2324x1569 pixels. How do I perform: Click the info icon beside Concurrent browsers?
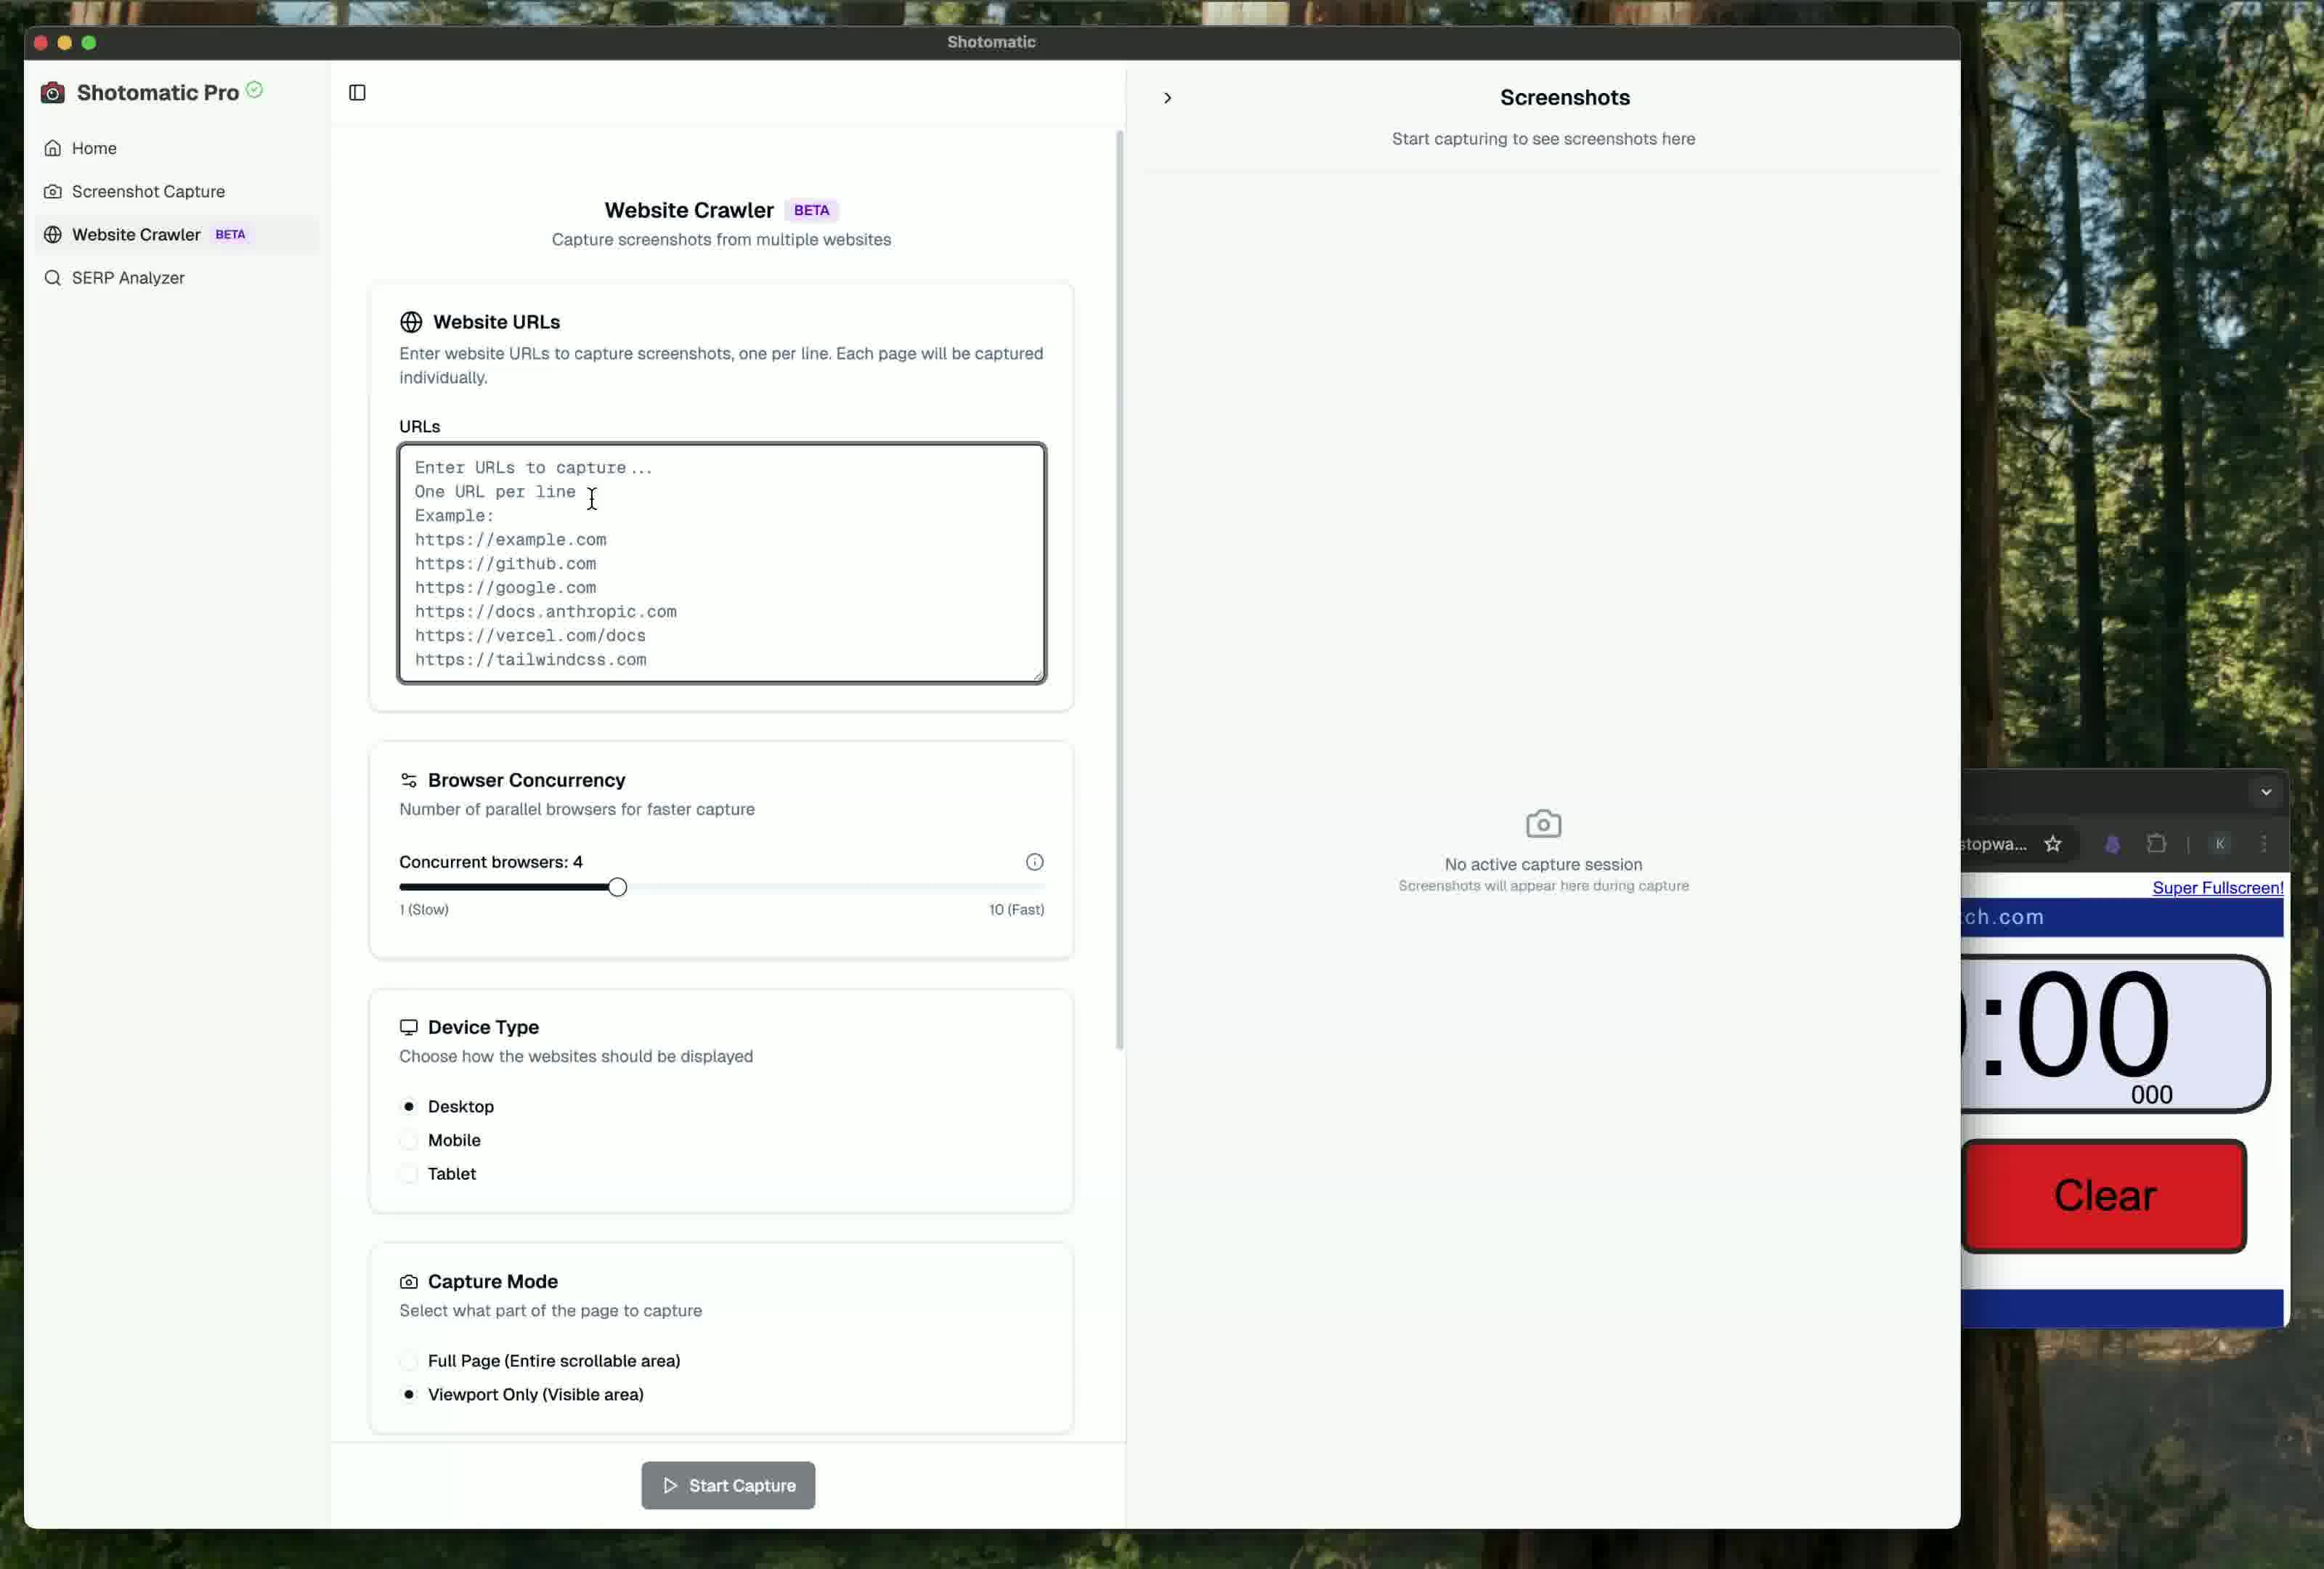pos(1034,862)
